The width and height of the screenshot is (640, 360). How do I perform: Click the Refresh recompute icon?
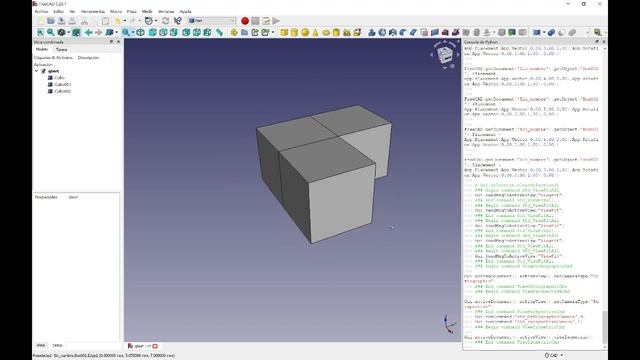(x=165, y=21)
